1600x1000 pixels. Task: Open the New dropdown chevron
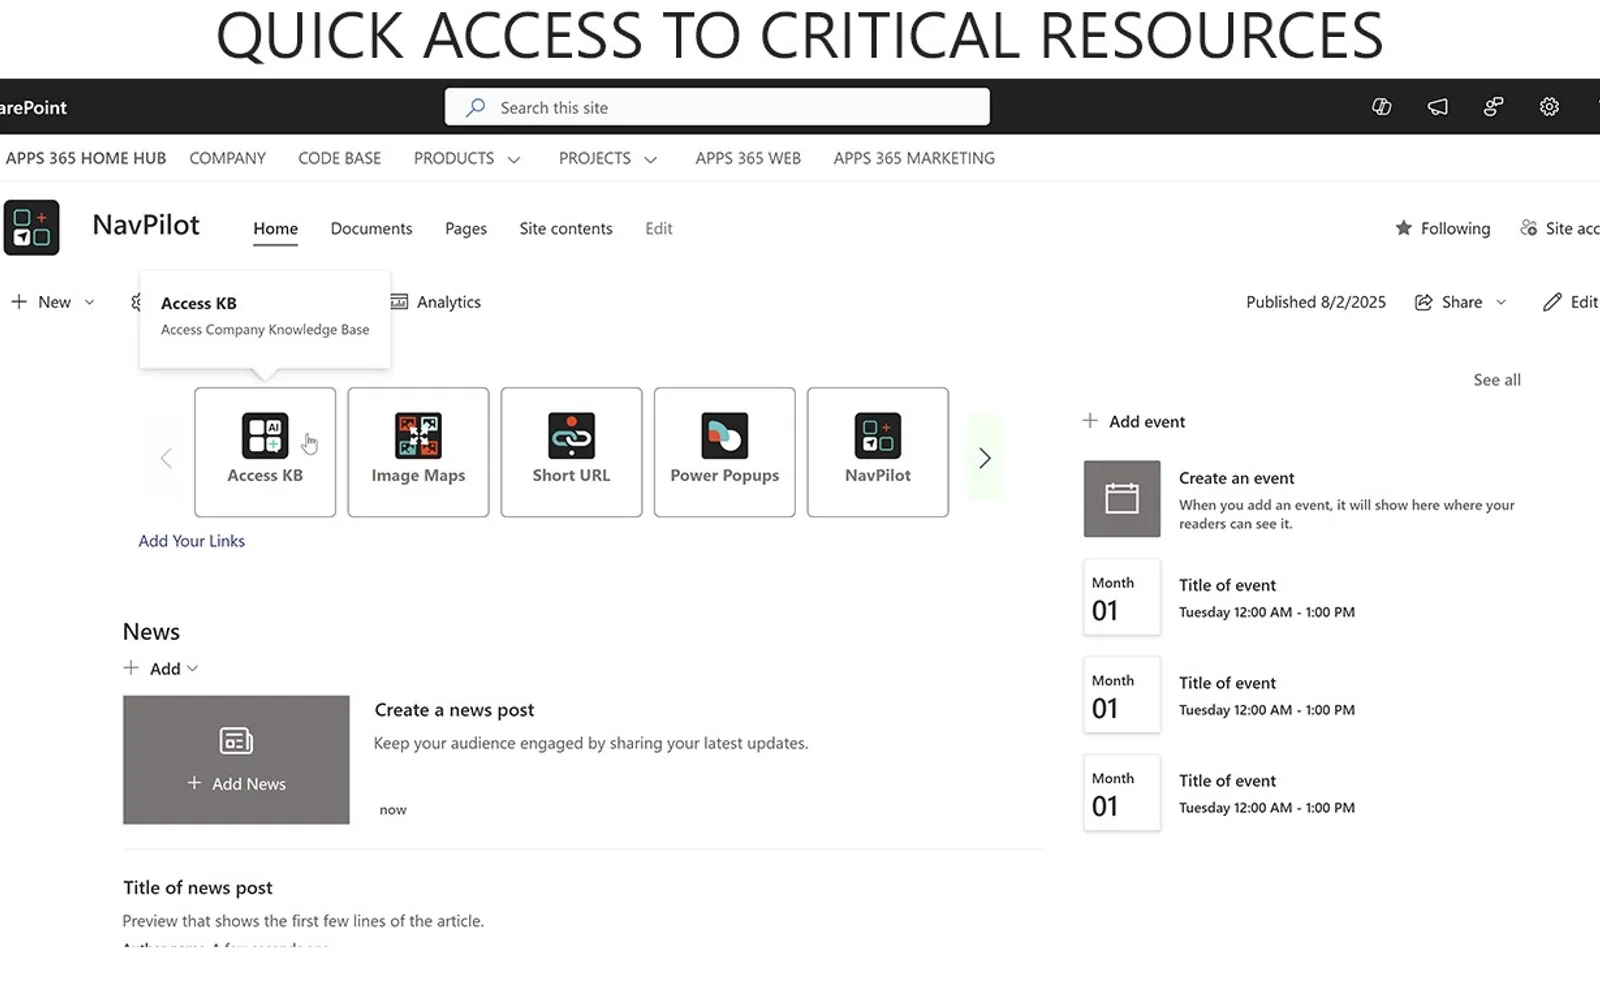click(x=89, y=302)
